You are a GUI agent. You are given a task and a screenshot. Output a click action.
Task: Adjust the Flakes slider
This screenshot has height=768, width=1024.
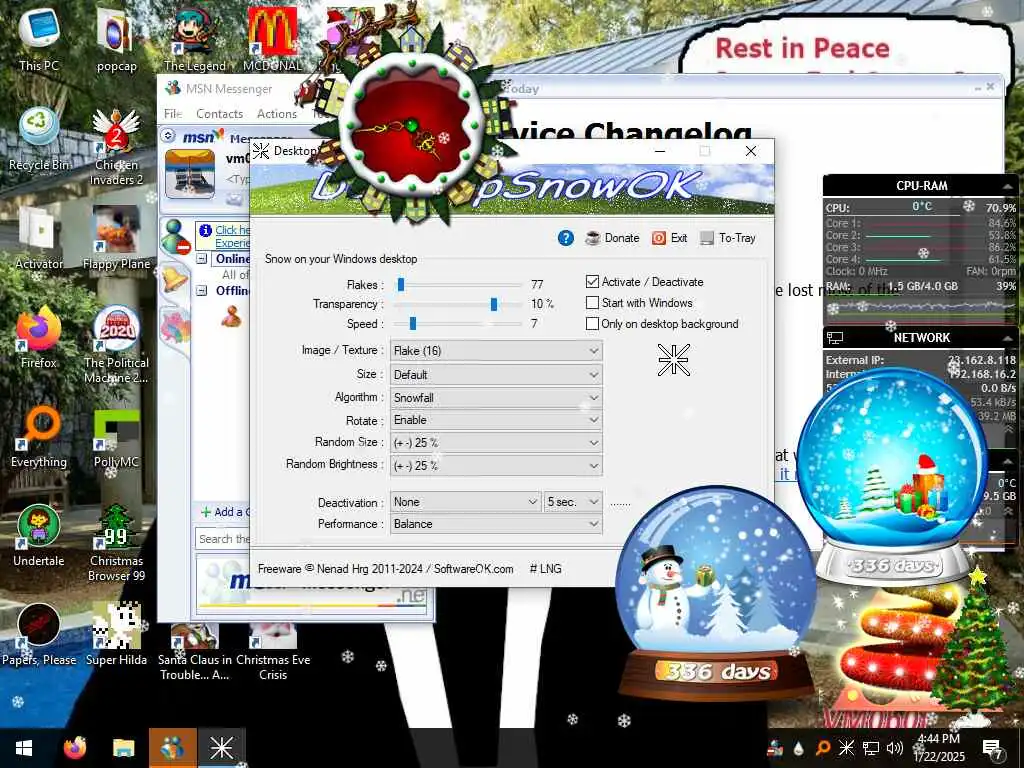click(401, 285)
